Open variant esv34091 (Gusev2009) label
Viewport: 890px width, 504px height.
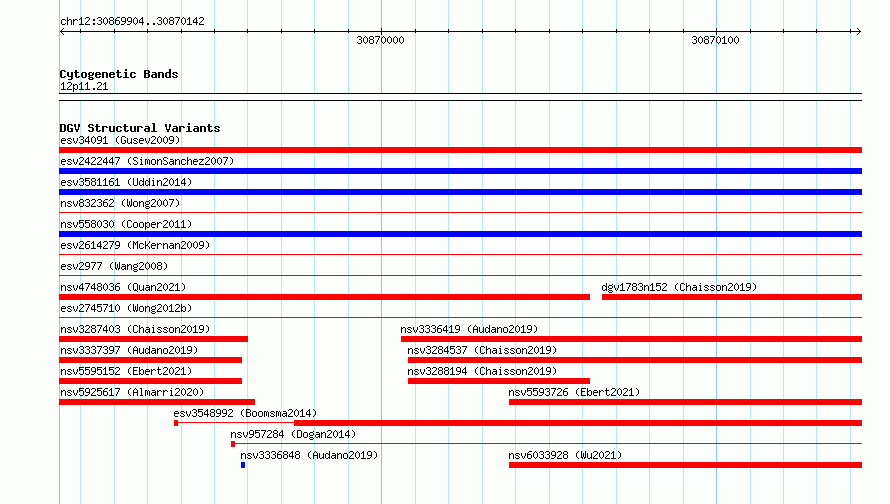tap(120, 140)
